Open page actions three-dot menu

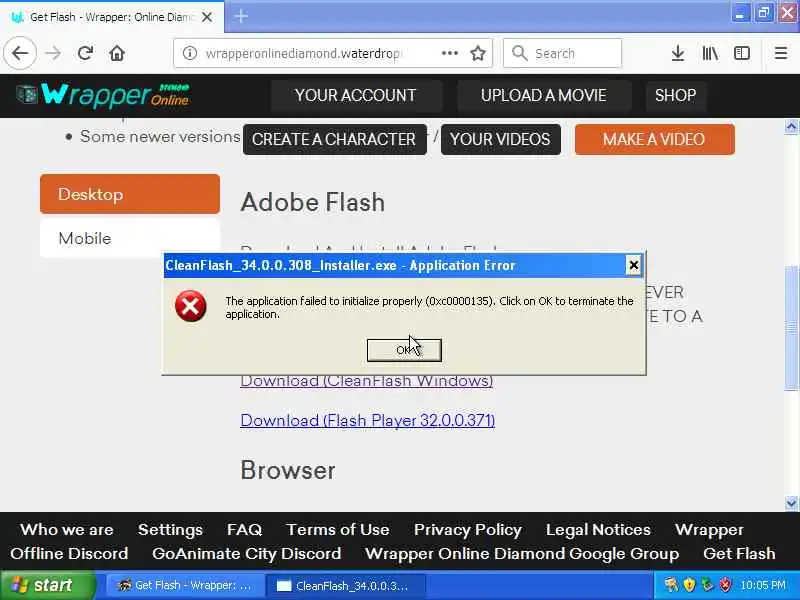449,53
